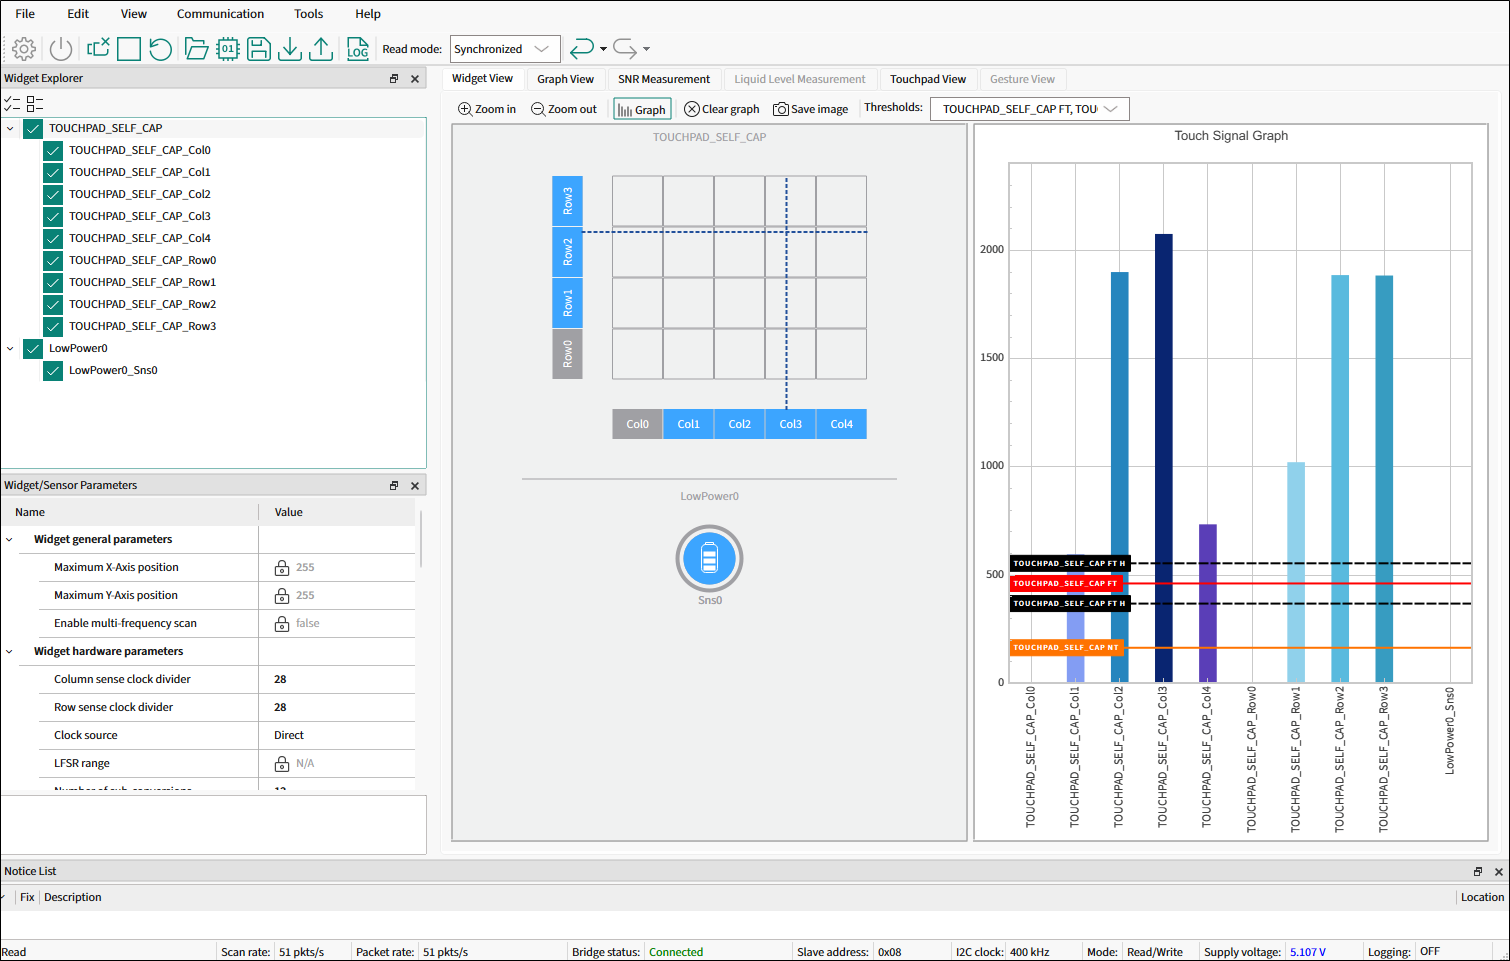Click the Disconnect icon in the toolbar
1510x961 pixels.
point(98,48)
